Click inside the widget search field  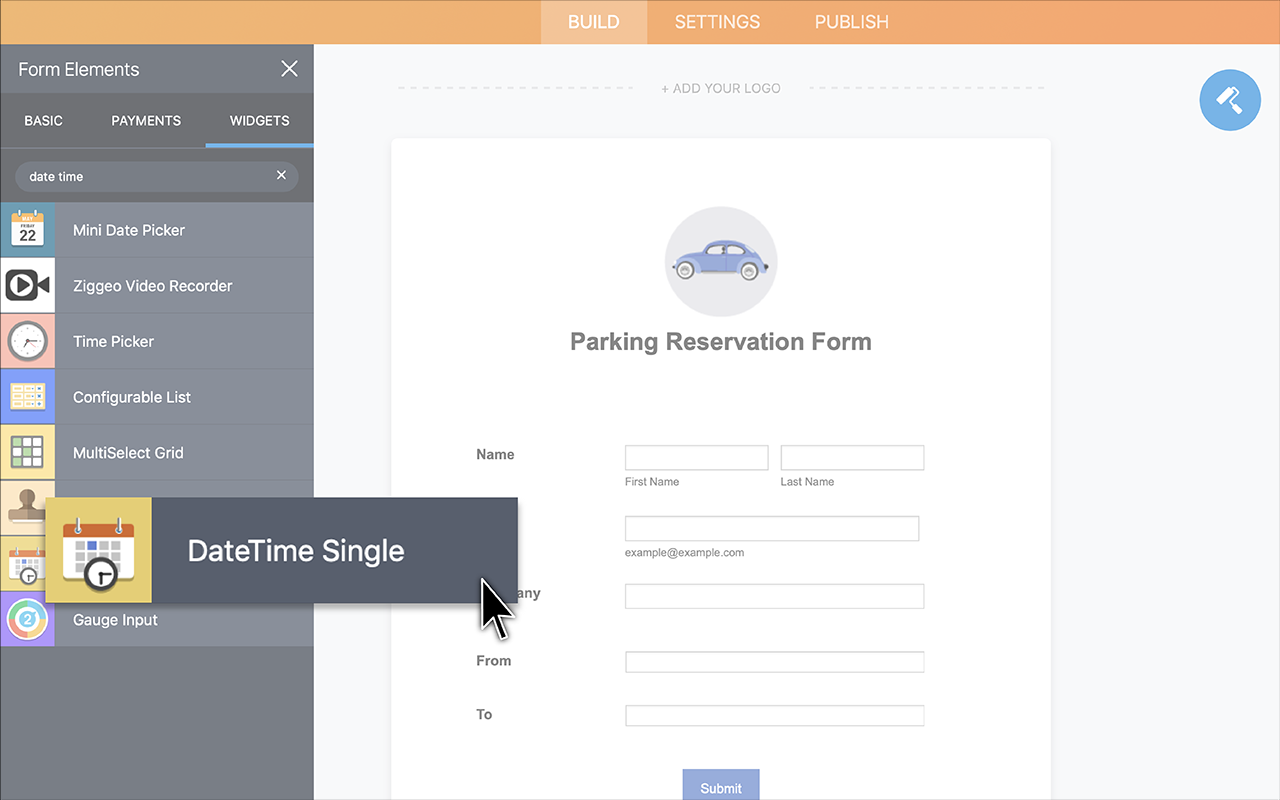140,176
